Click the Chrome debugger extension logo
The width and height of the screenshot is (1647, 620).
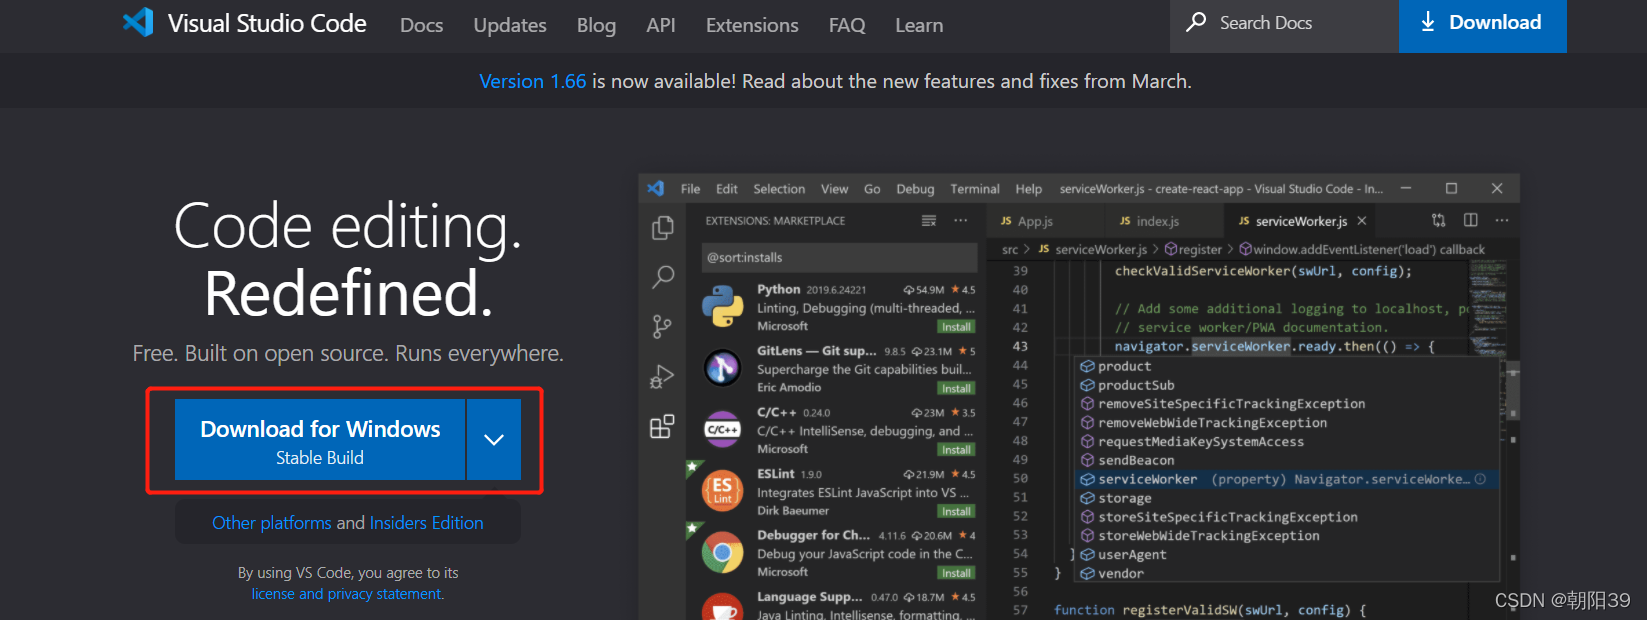722,553
